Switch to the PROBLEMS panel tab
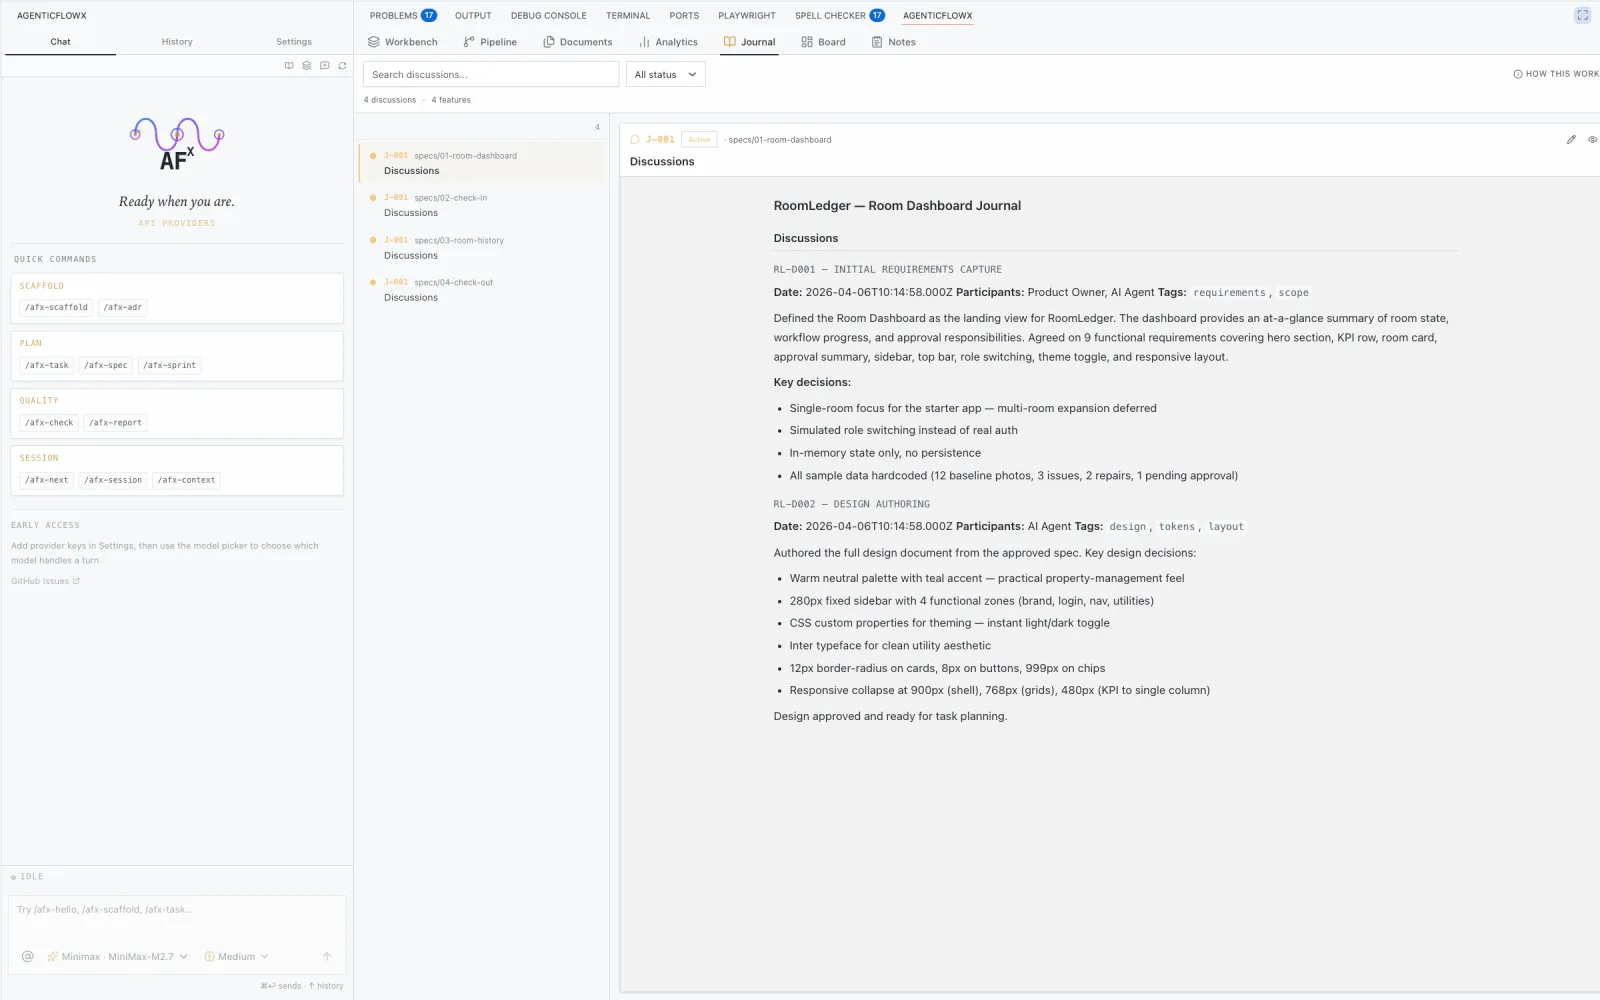 click(x=403, y=15)
